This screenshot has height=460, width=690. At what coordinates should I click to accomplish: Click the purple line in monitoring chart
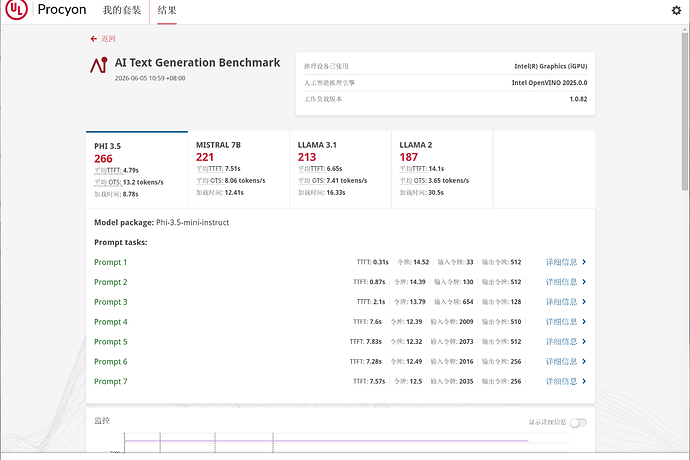326,441
